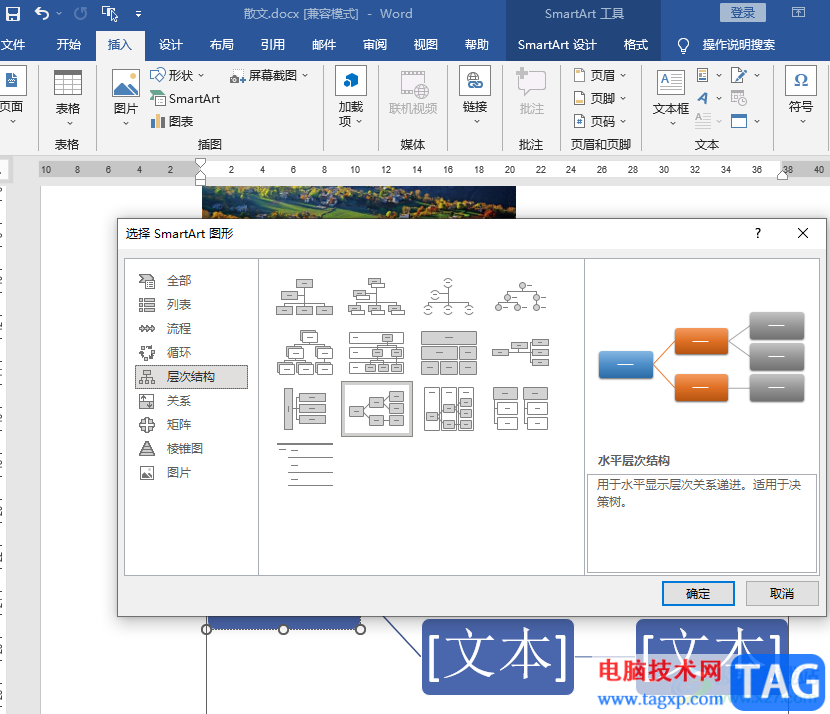
Task: Choose the horizontal labeled hierarchy layout
Action: [448, 409]
